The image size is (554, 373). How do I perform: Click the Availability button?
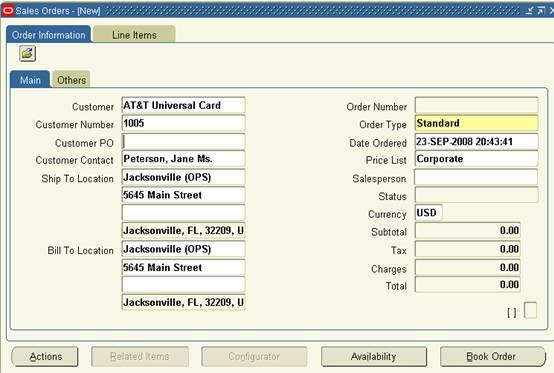374,356
